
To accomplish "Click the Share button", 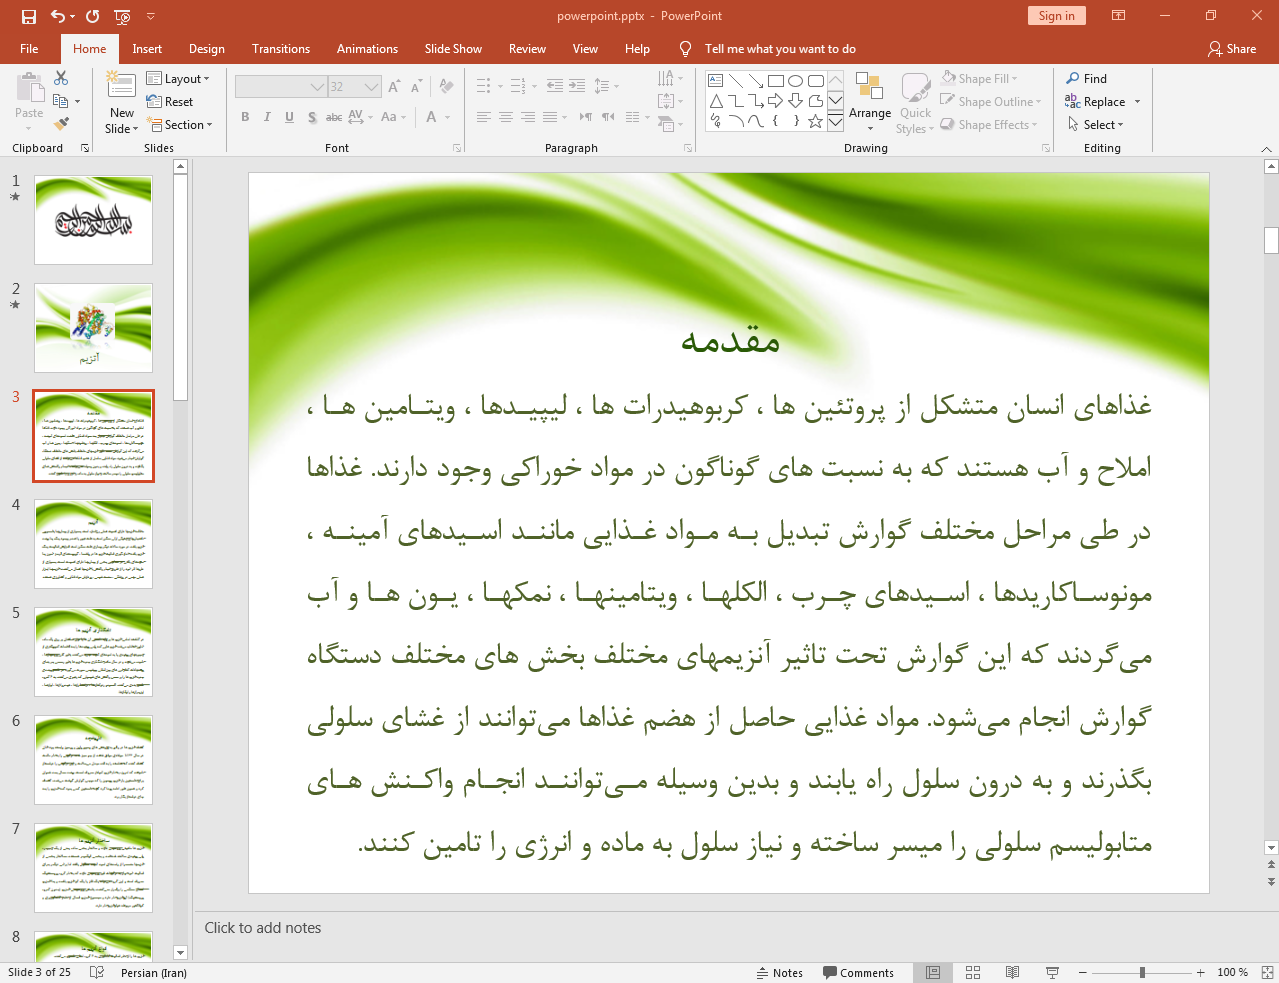I will tap(1231, 48).
